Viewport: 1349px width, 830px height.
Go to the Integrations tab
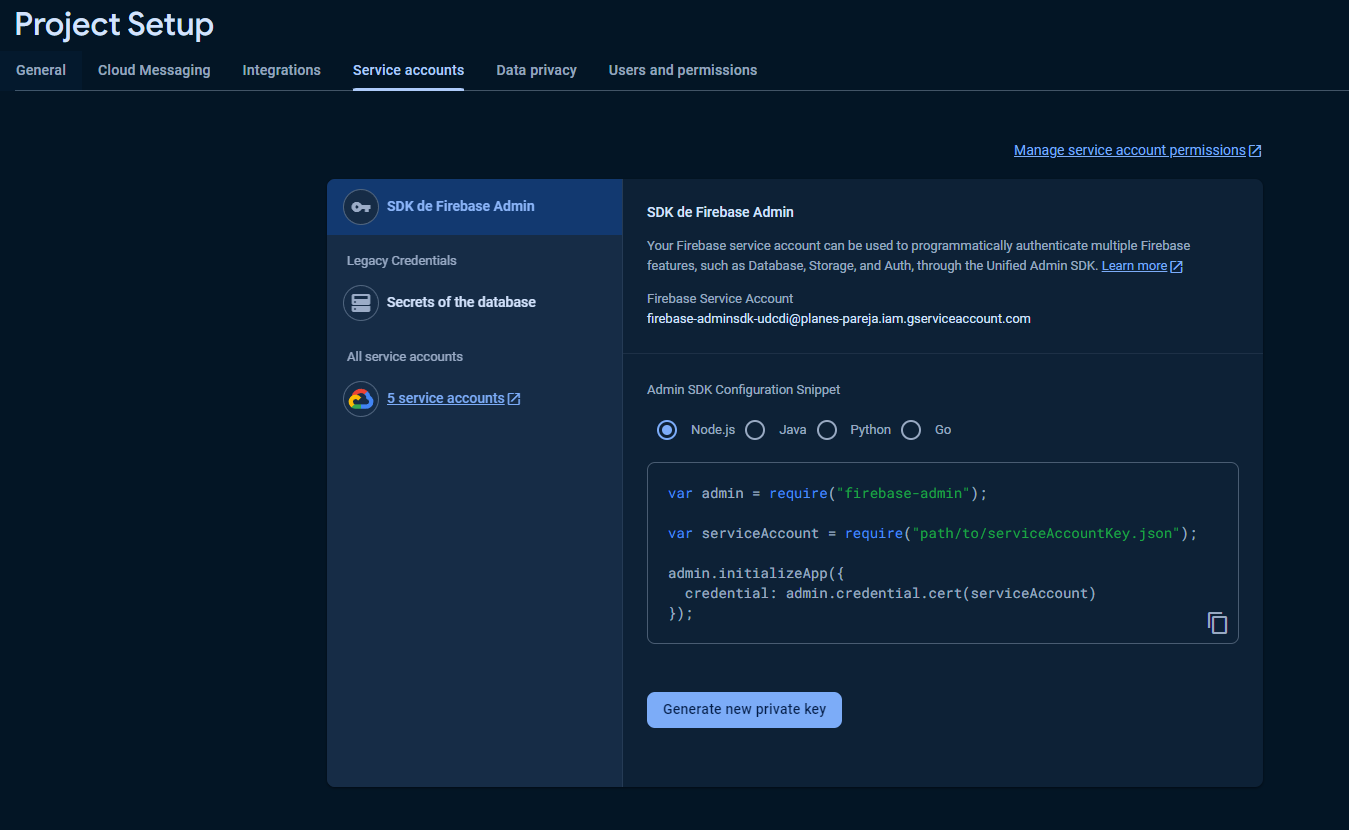pos(282,70)
